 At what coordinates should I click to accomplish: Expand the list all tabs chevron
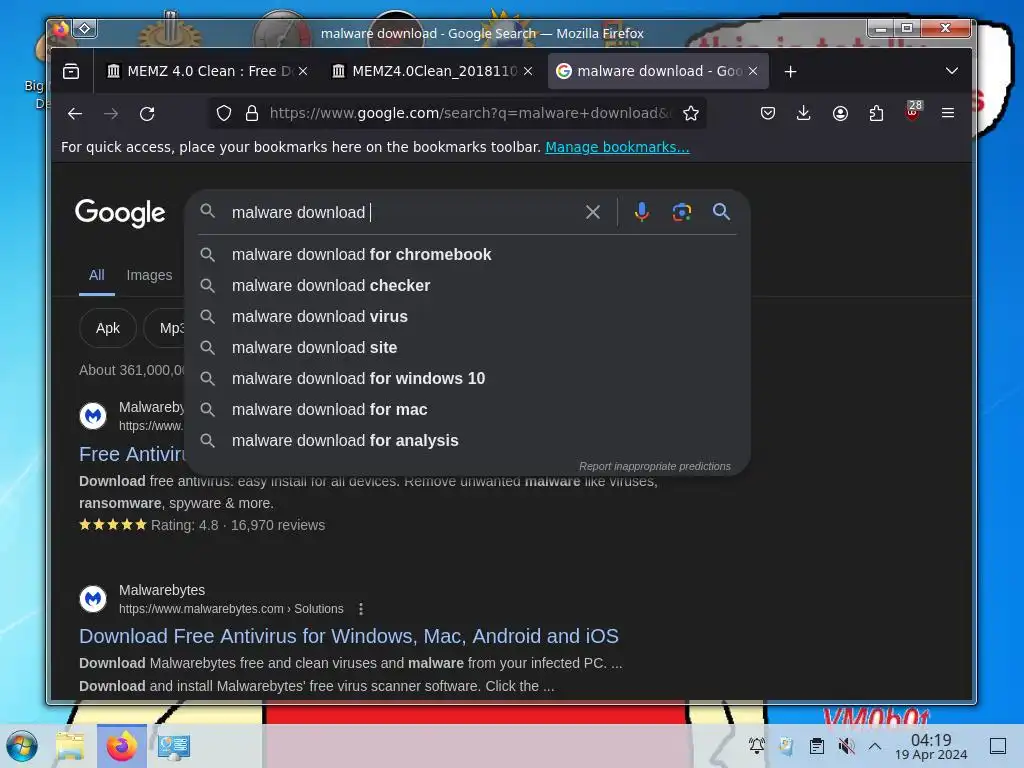coord(952,71)
